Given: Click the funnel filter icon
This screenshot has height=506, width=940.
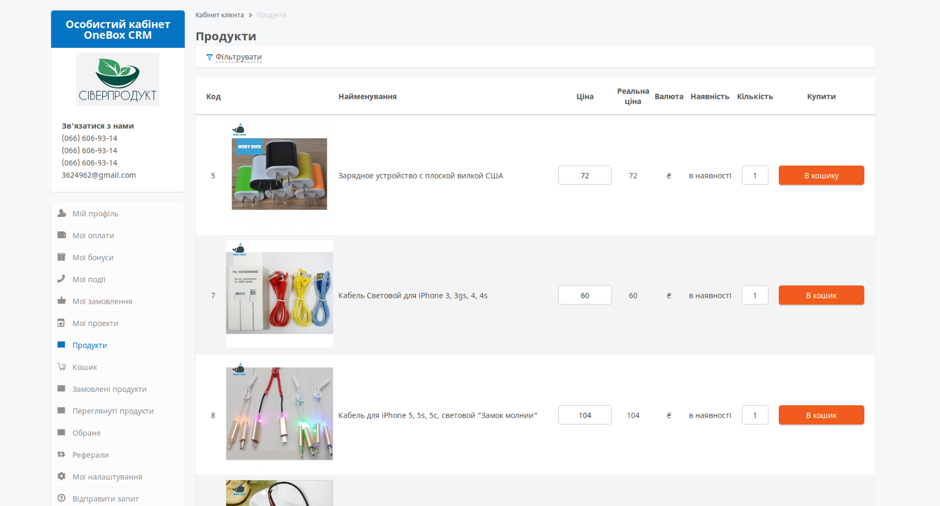Looking at the screenshot, I should pos(209,58).
